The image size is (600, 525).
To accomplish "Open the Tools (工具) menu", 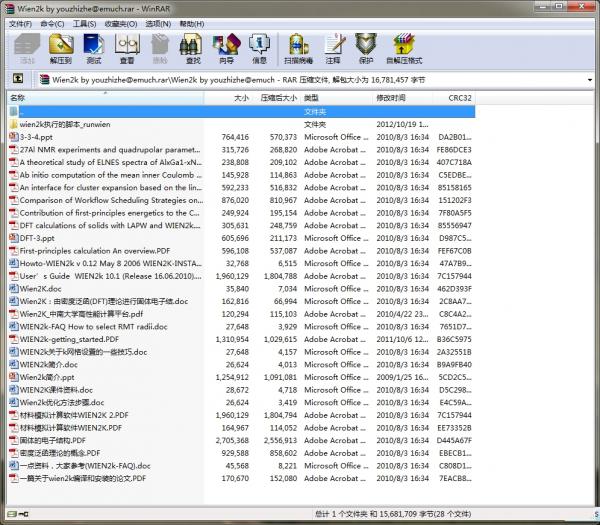I will 84,24.
